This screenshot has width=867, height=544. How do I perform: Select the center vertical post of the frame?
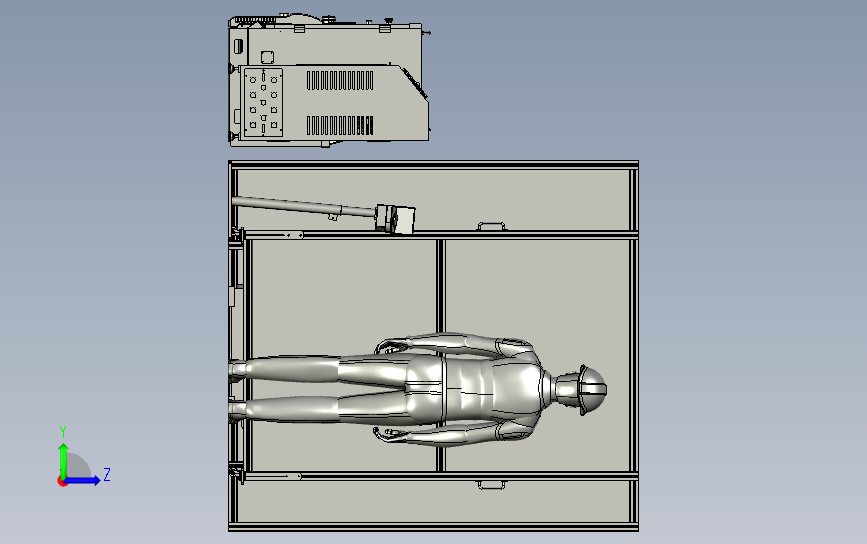441,354
